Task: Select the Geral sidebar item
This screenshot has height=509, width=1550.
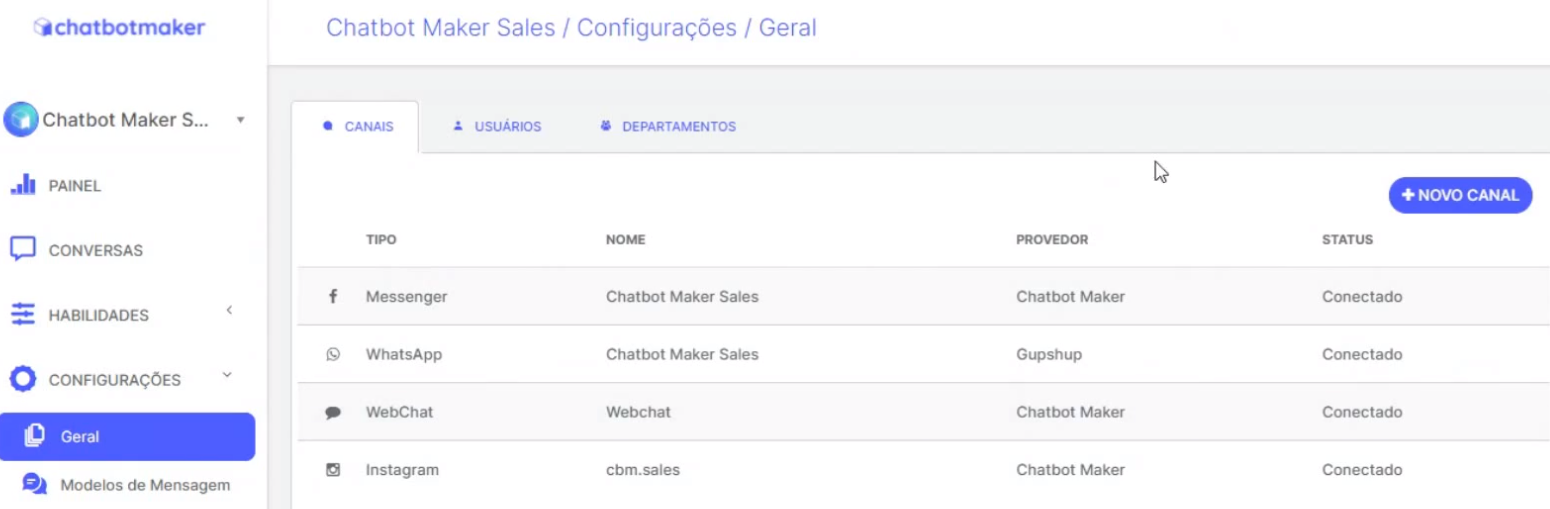Action: (x=127, y=436)
